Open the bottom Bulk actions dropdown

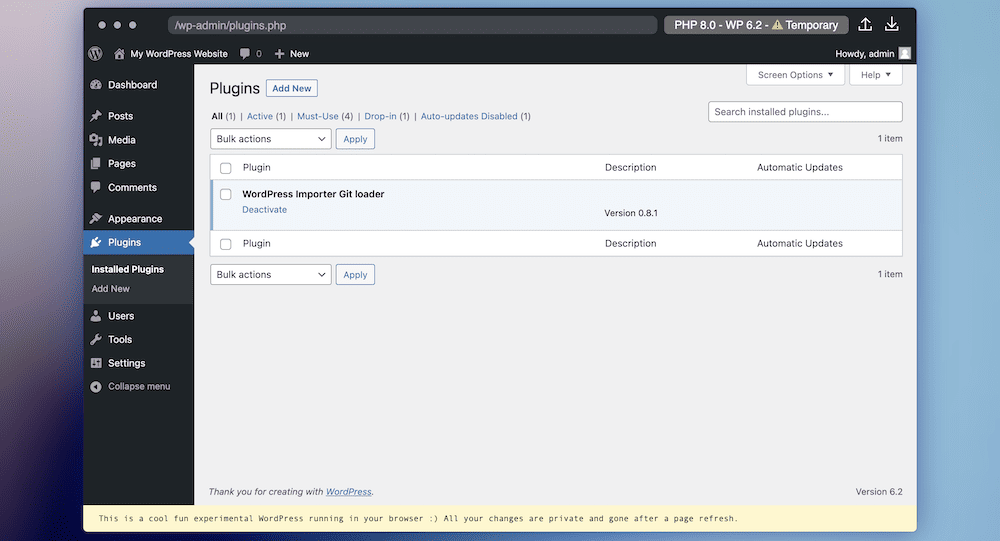pyautogui.click(x=270, y=274)
